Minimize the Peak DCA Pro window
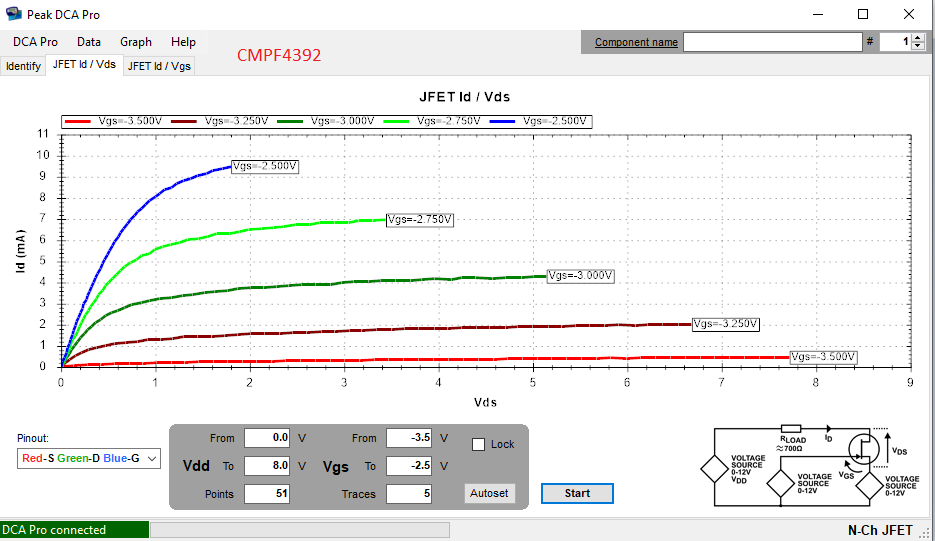 pos(818,14)
